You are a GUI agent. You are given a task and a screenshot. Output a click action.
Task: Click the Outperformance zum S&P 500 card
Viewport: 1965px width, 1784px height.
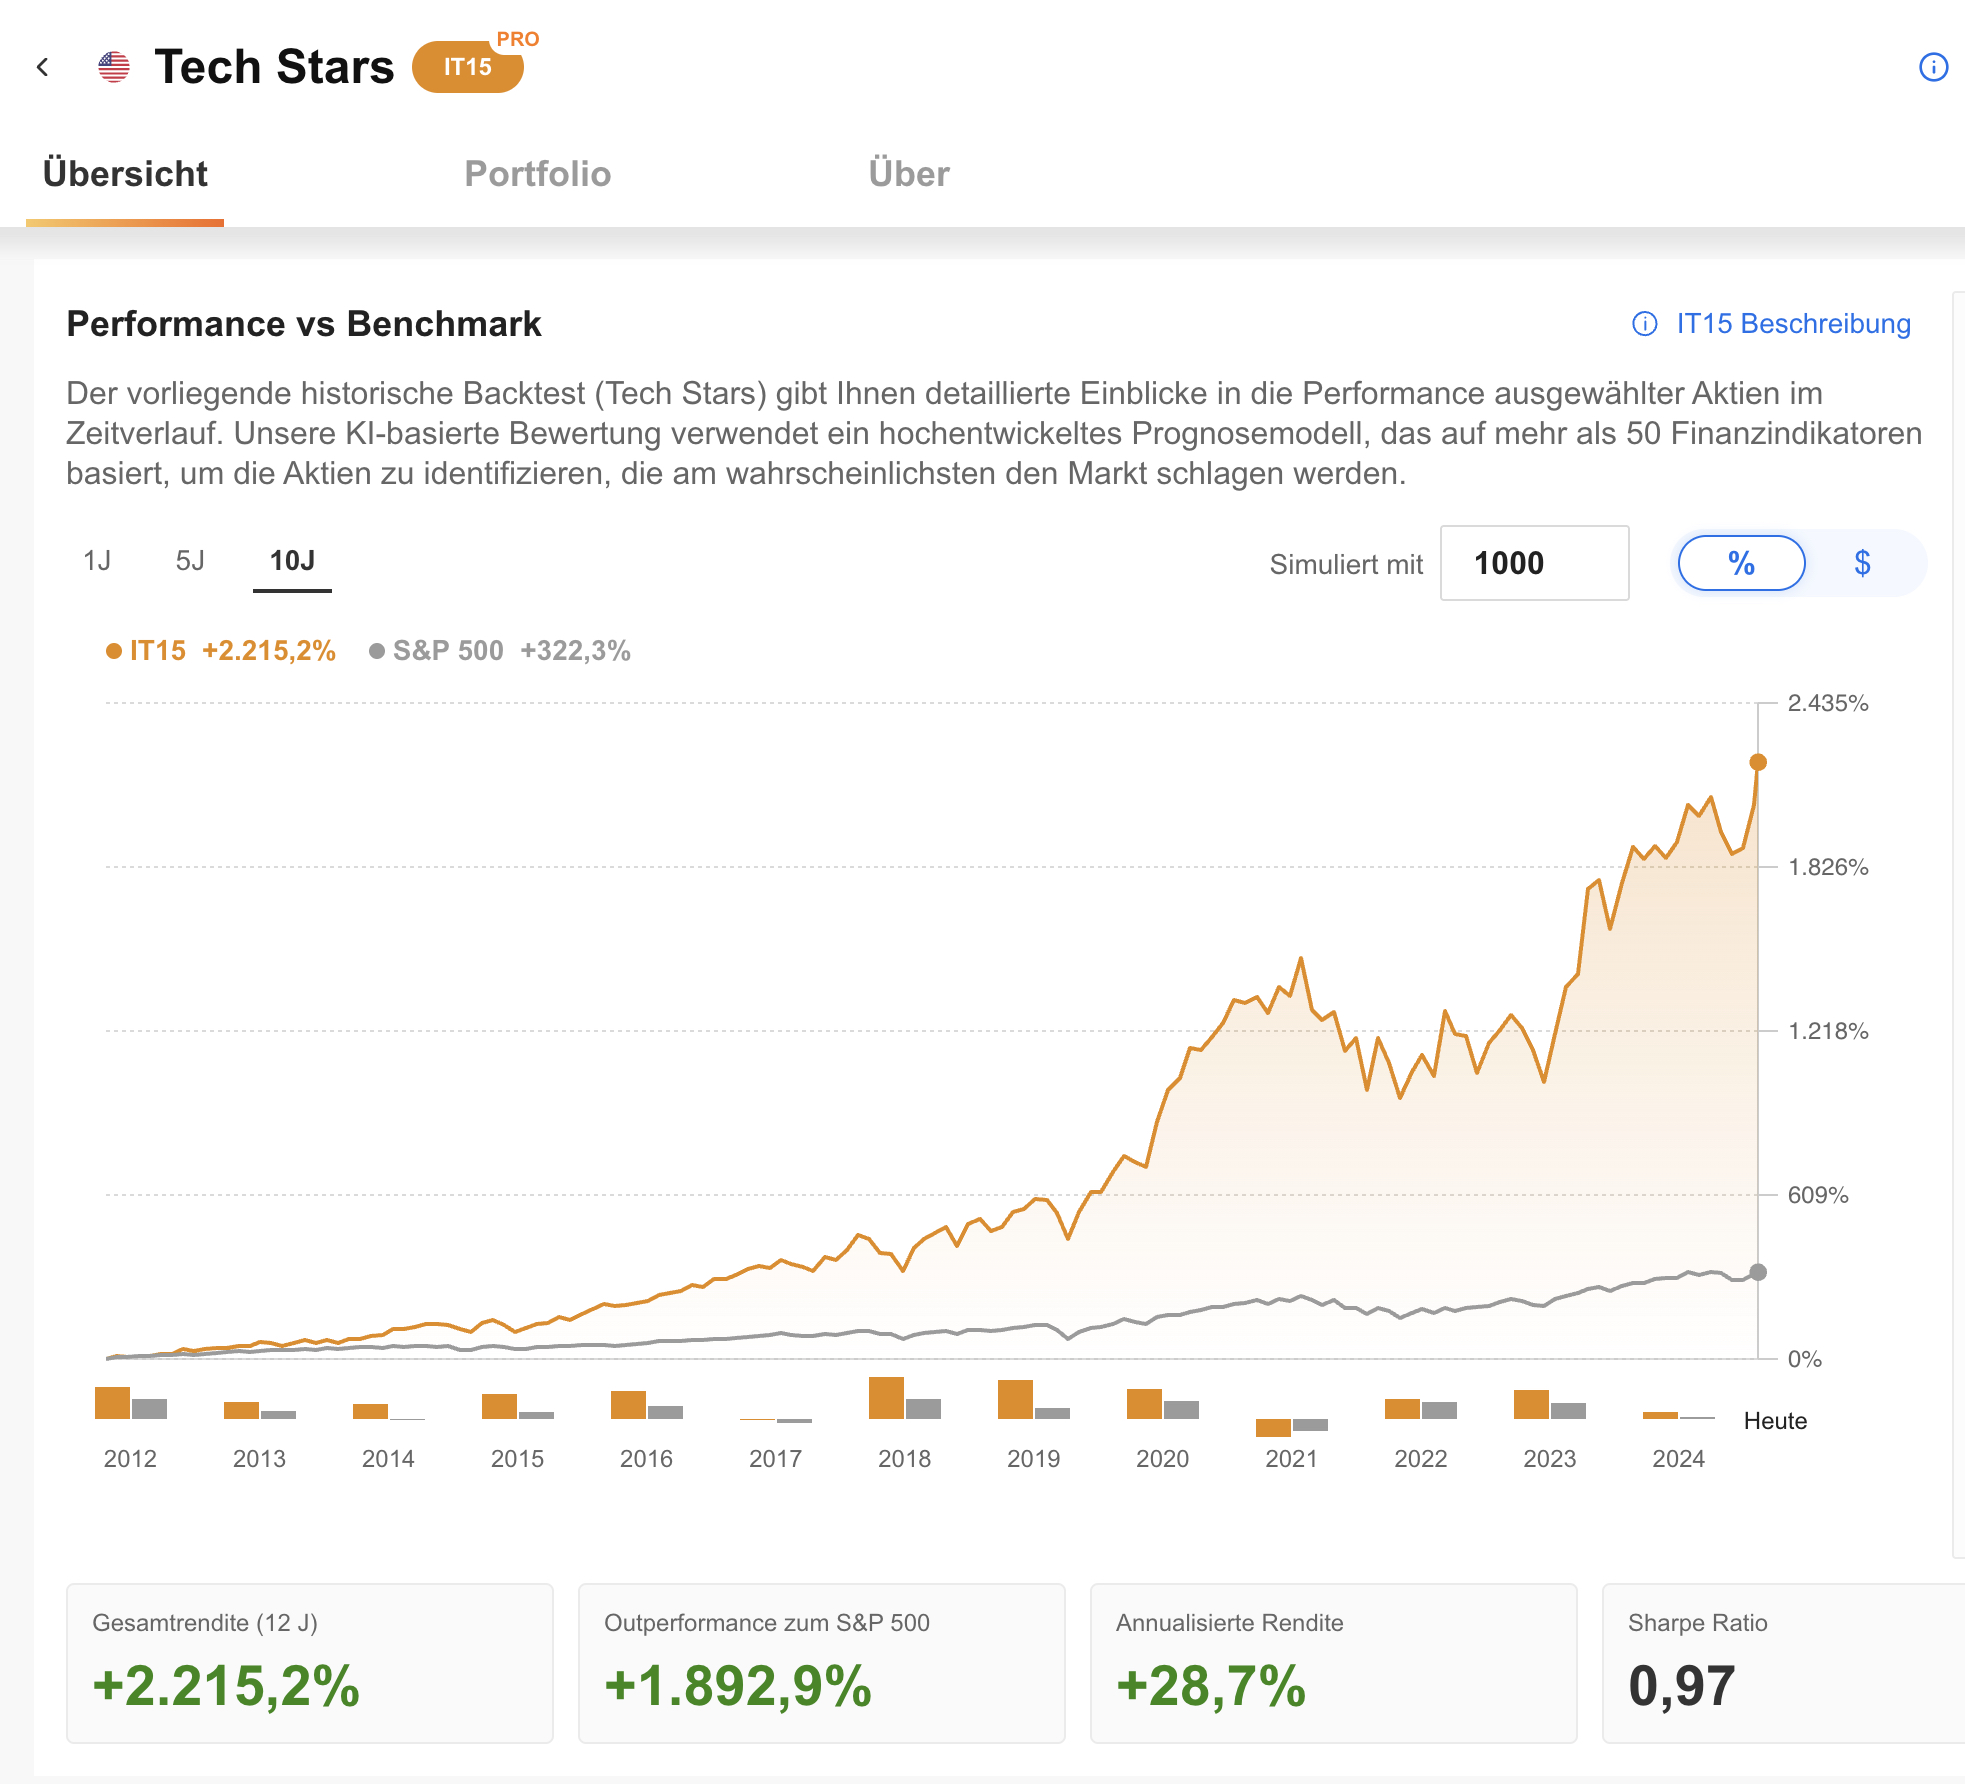[822, 1663]
